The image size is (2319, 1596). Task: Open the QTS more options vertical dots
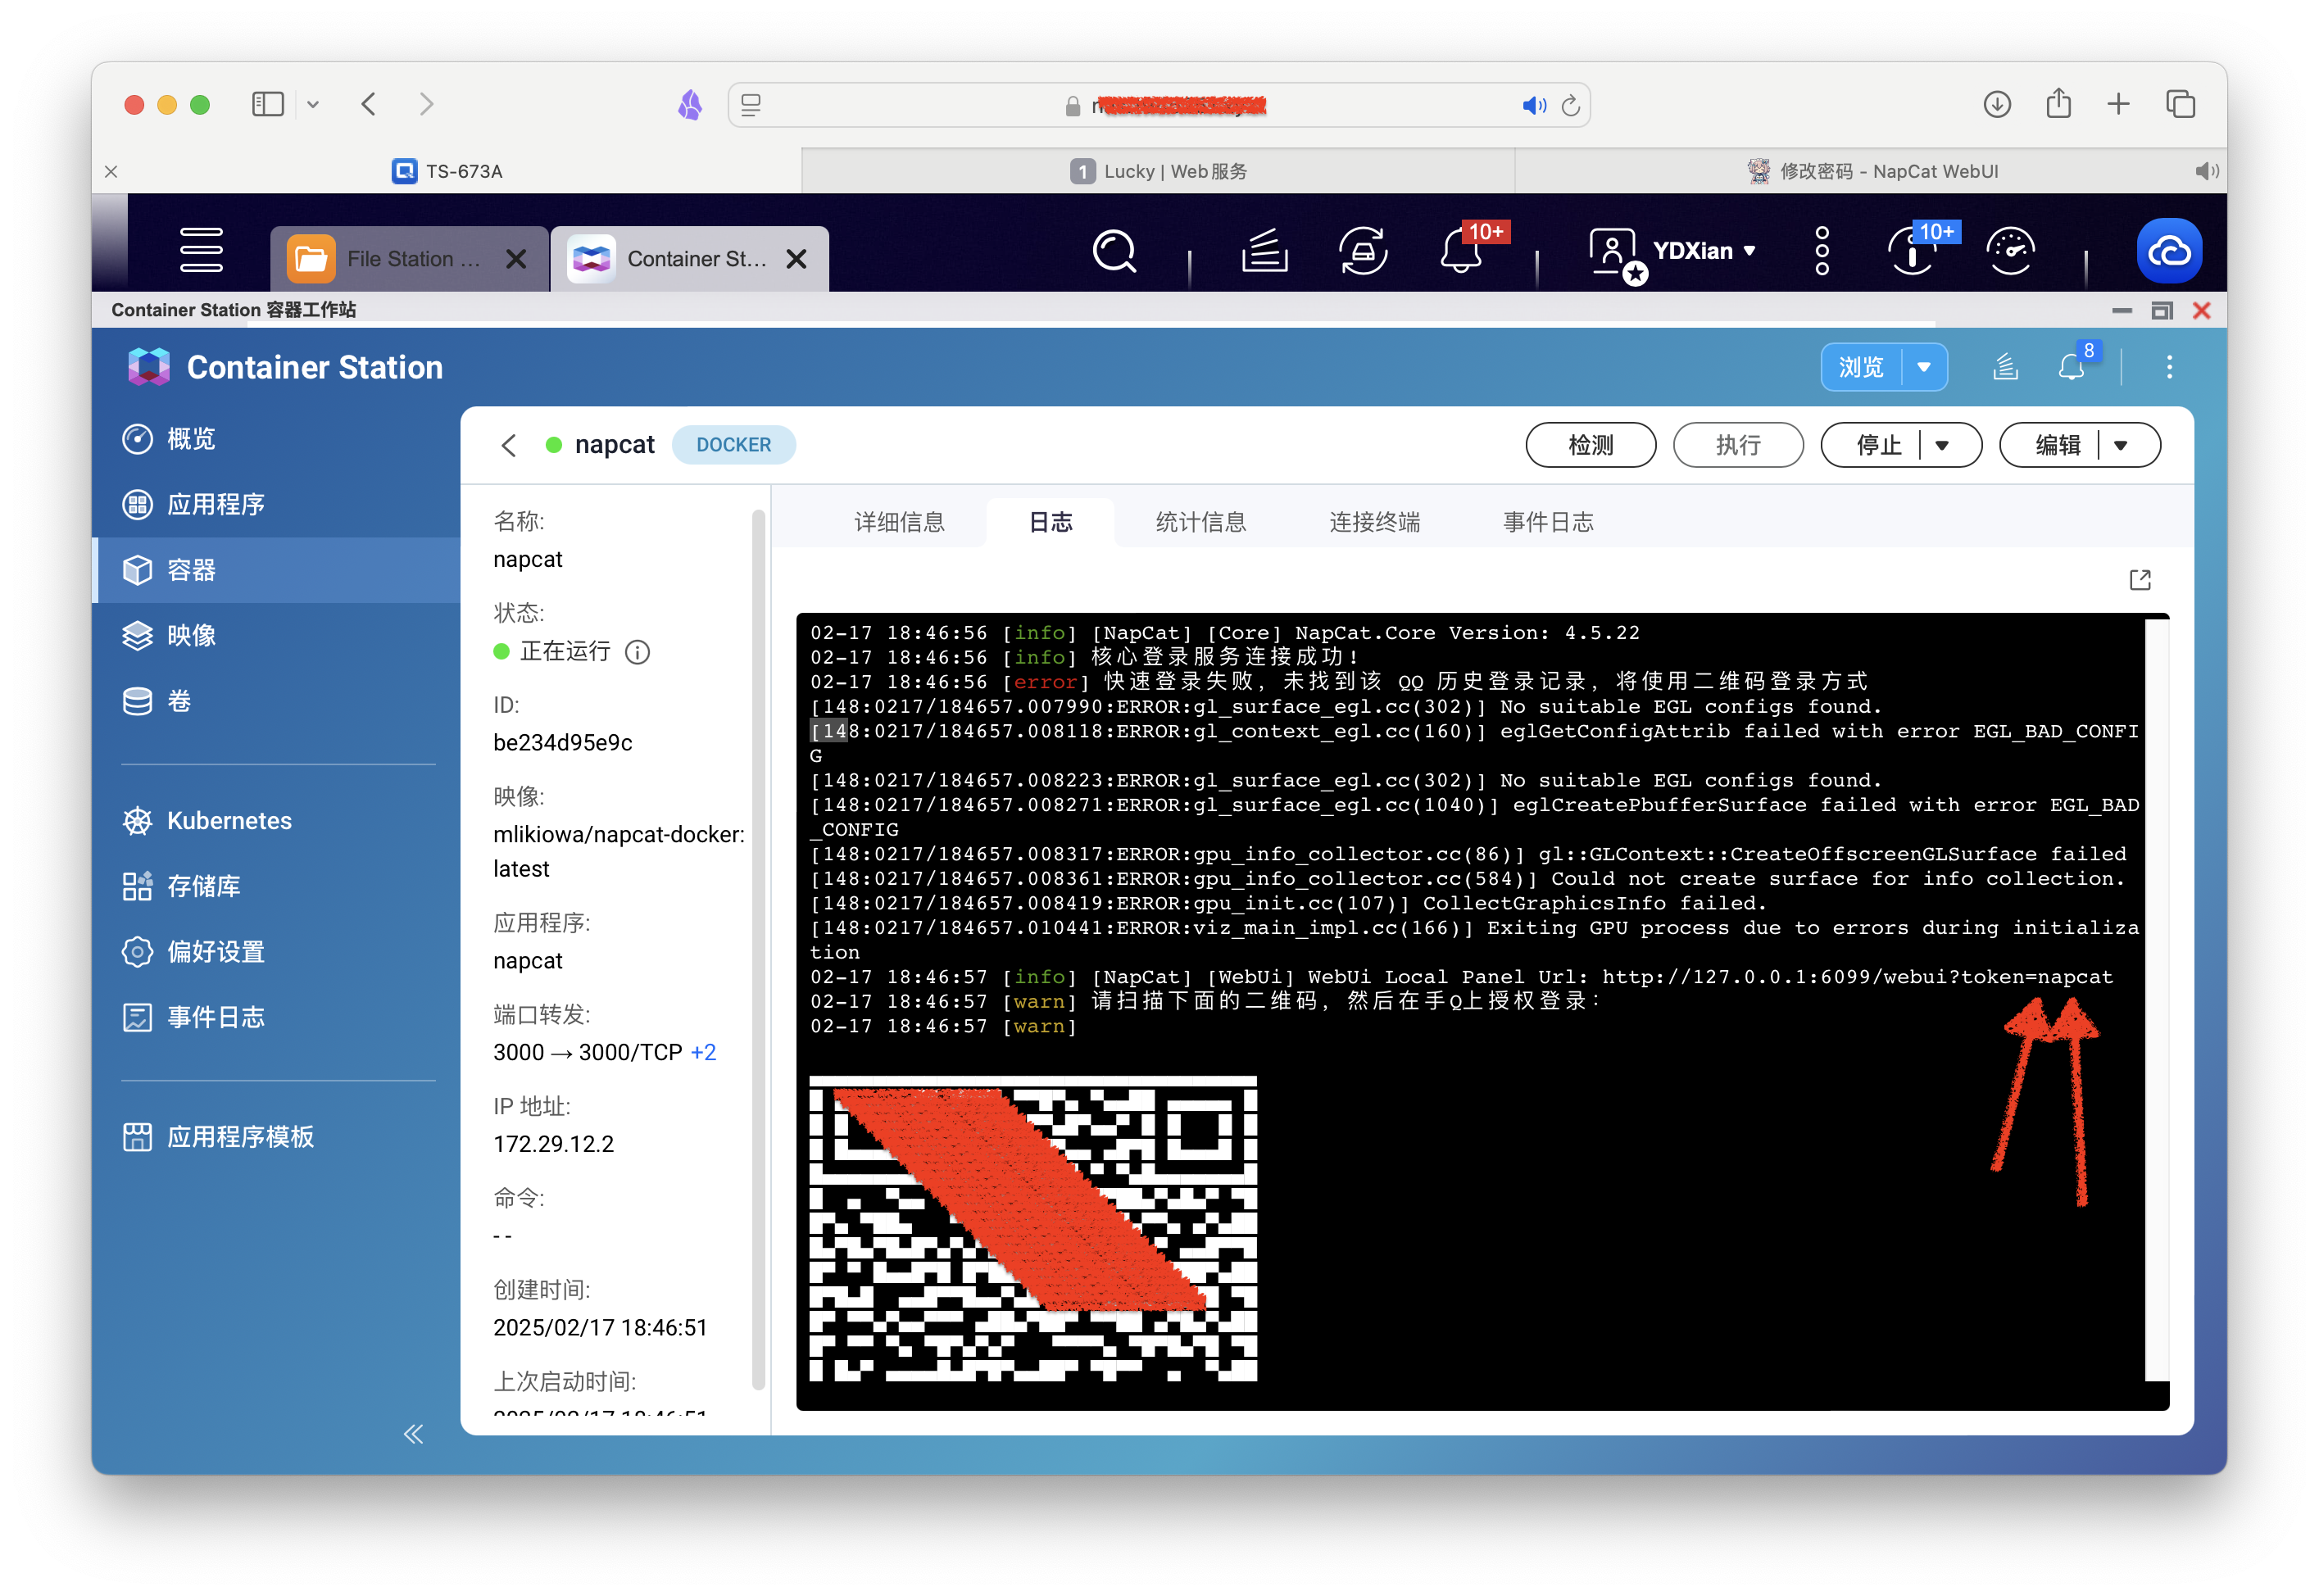[1821, 251]
